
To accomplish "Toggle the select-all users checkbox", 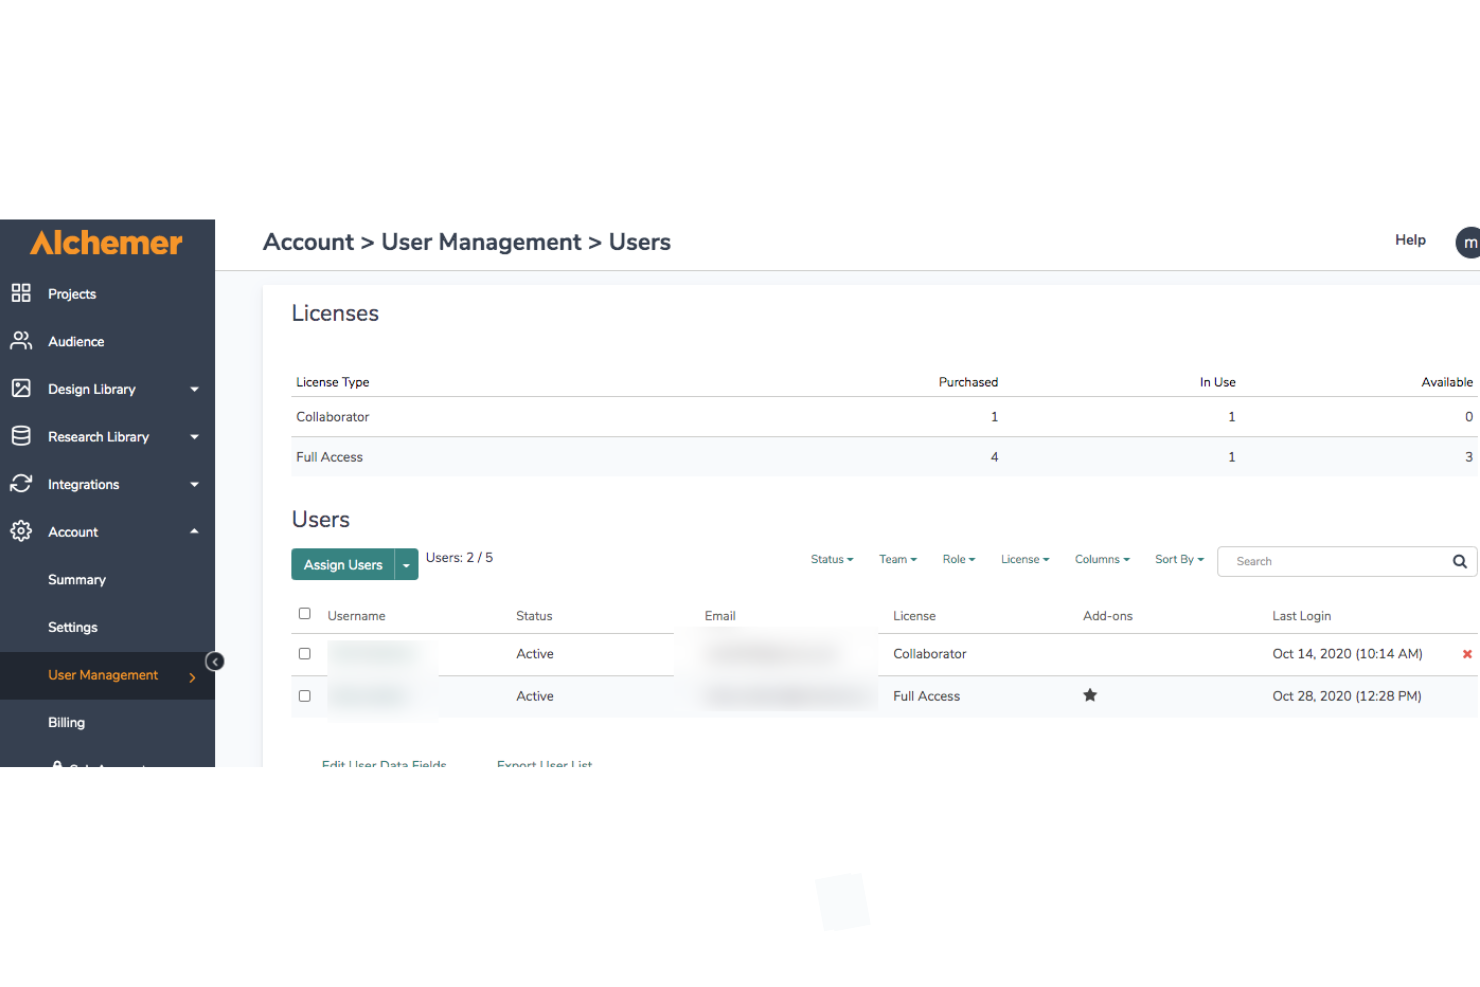I will click(305, 614).
